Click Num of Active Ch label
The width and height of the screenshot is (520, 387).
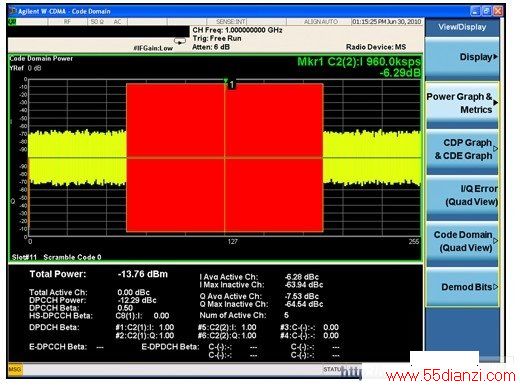pos(233,315)
